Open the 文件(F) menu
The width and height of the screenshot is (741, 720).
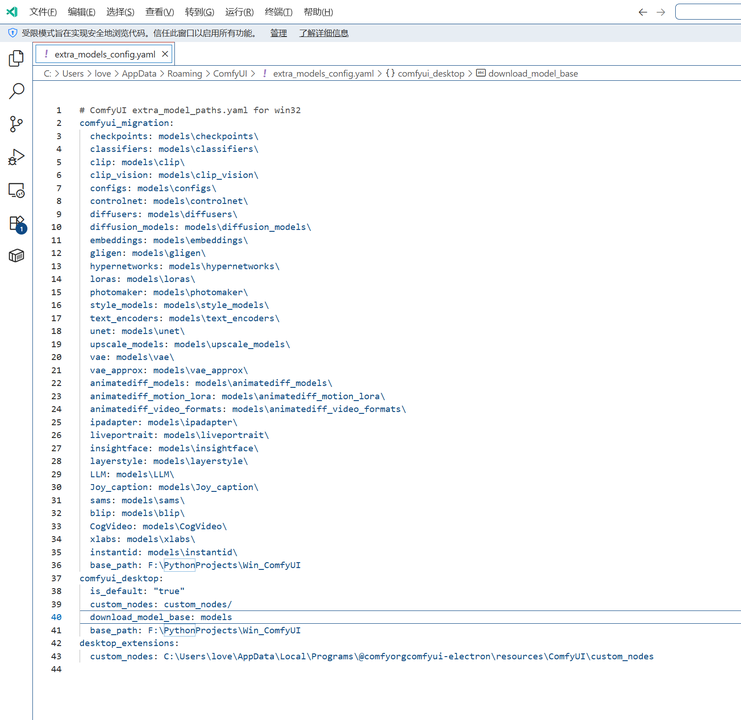tap(43, 12)
